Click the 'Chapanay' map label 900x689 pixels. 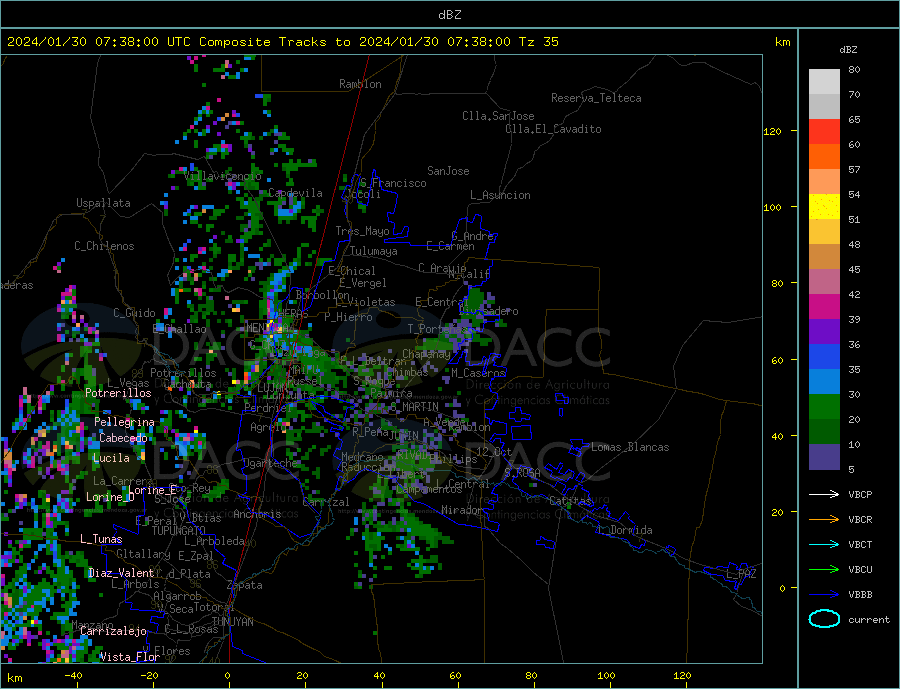[426, 354]
